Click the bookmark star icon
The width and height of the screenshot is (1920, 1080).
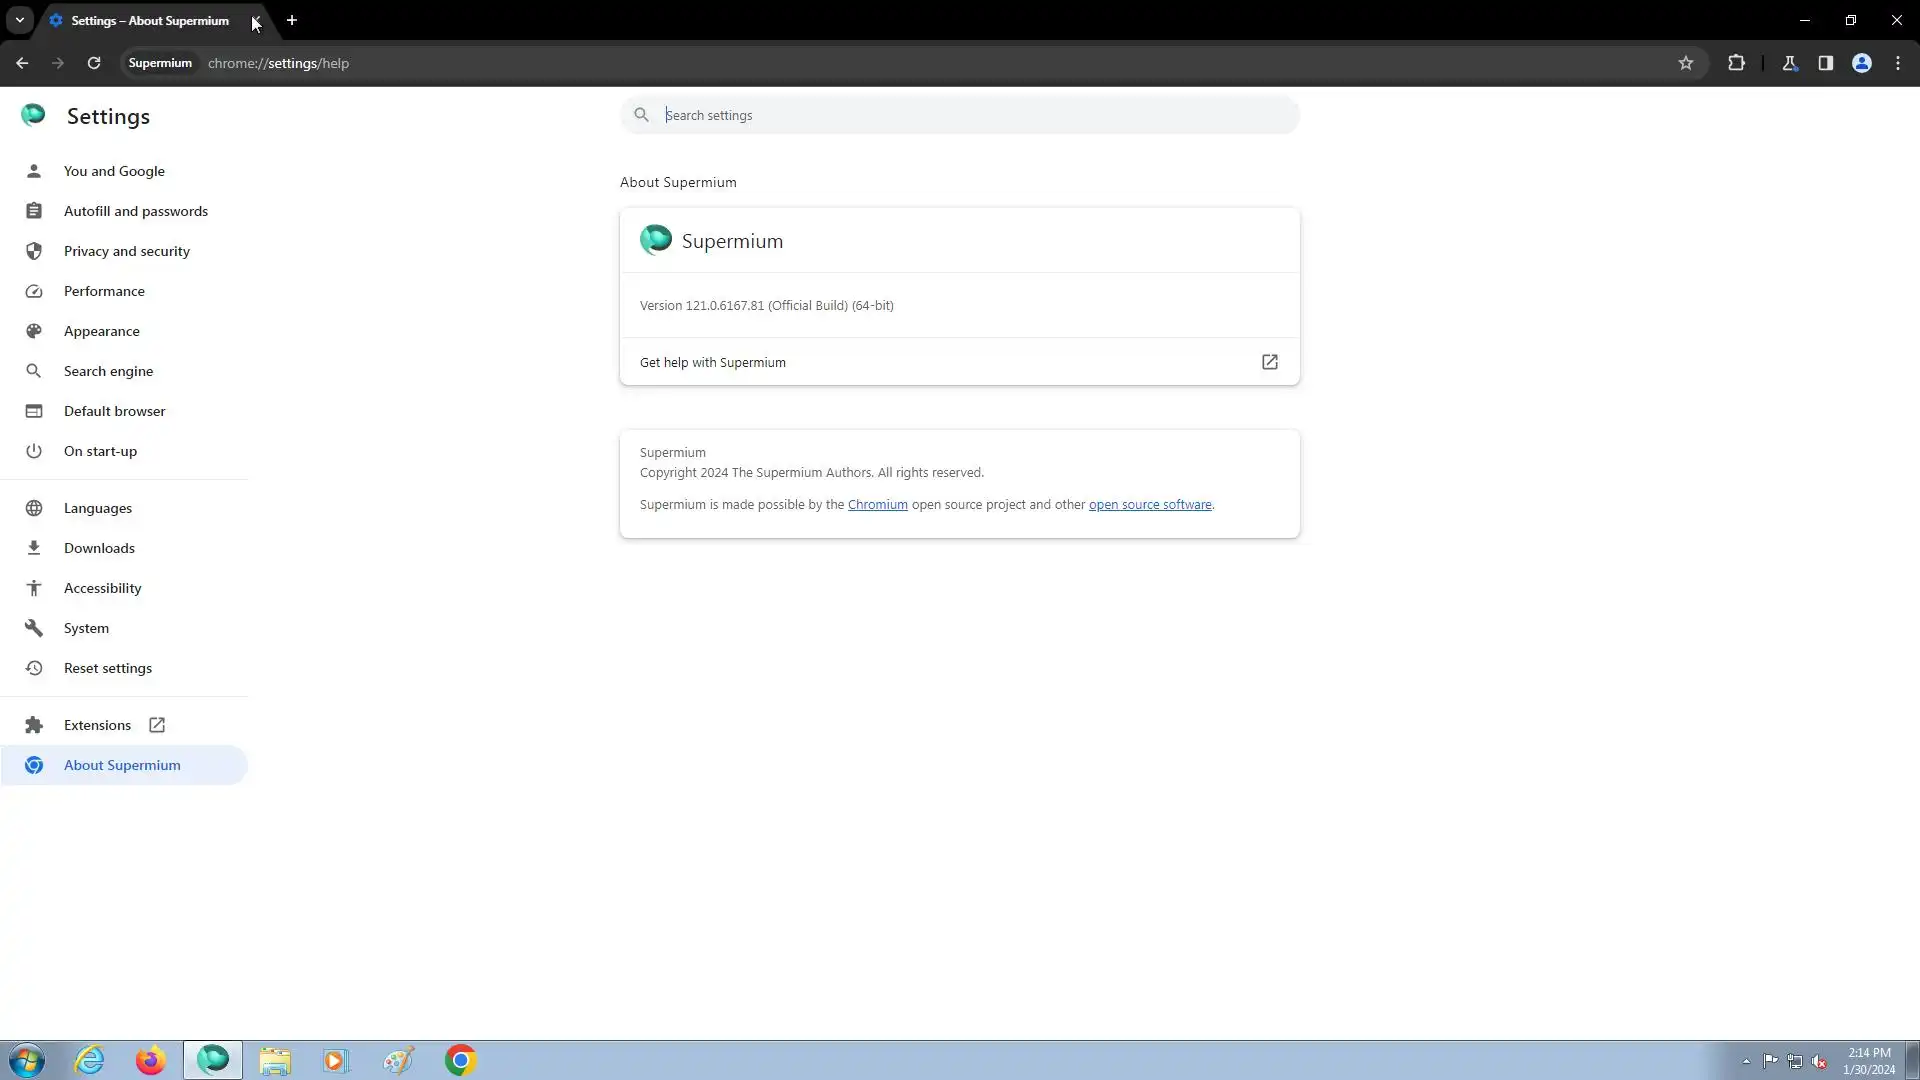(1686, 63)
